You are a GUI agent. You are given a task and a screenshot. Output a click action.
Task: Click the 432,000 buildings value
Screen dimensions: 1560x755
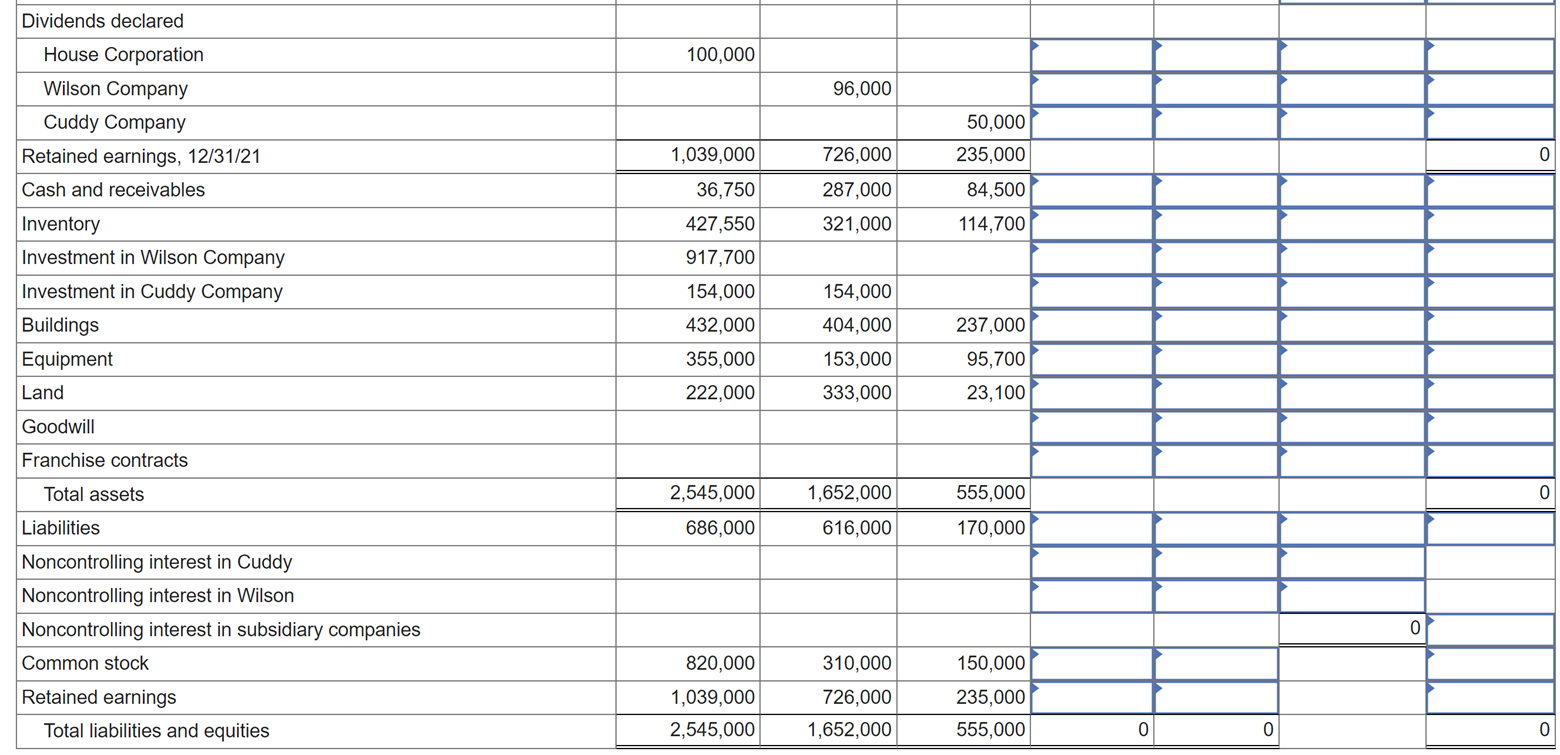click(x=721, y=326)
